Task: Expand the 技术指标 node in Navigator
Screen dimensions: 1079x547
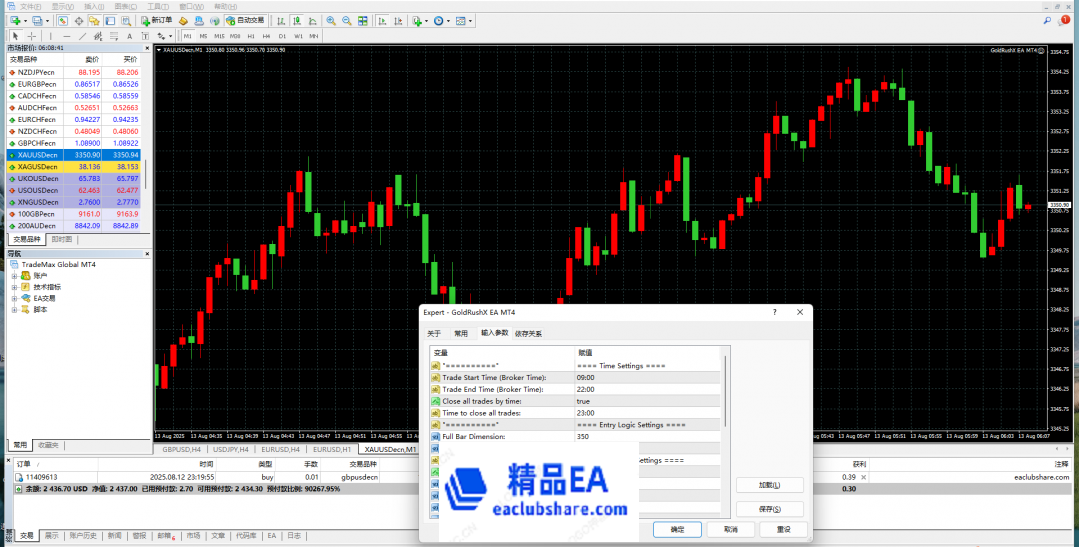Action: (x=14, y=287)
